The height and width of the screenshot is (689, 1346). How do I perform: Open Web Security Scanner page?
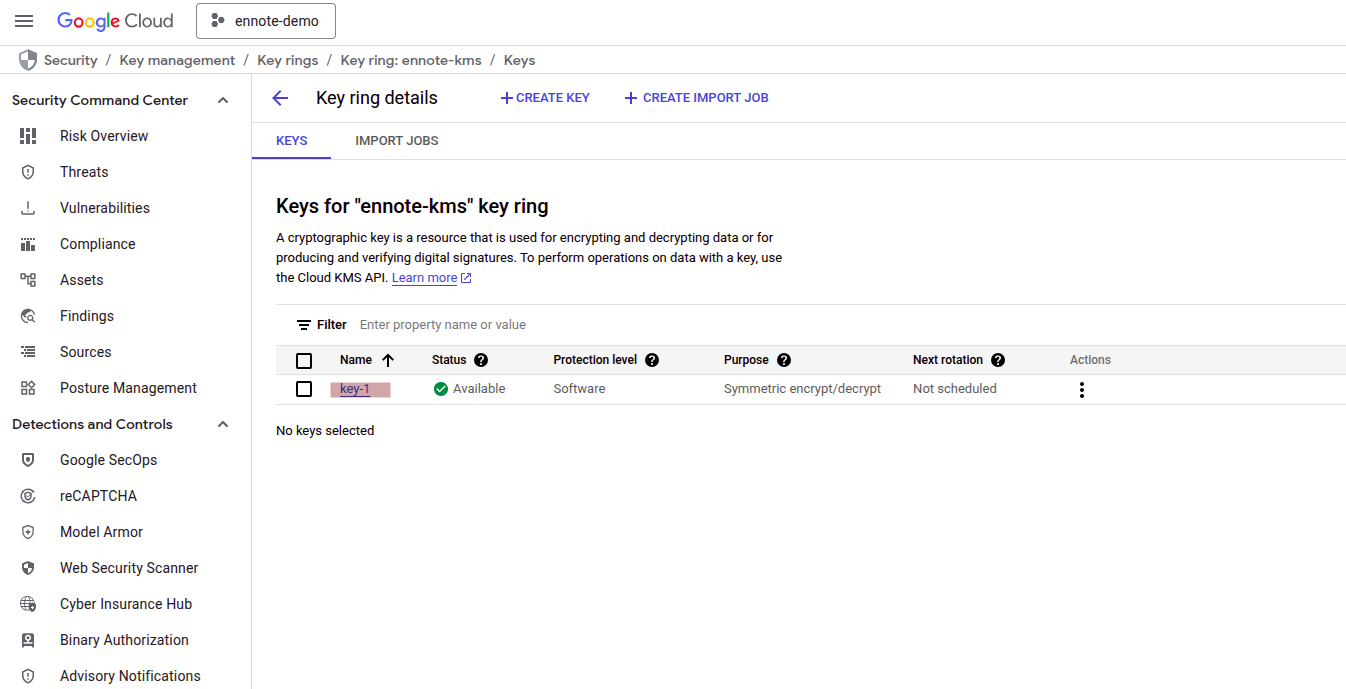click(129, 568)
